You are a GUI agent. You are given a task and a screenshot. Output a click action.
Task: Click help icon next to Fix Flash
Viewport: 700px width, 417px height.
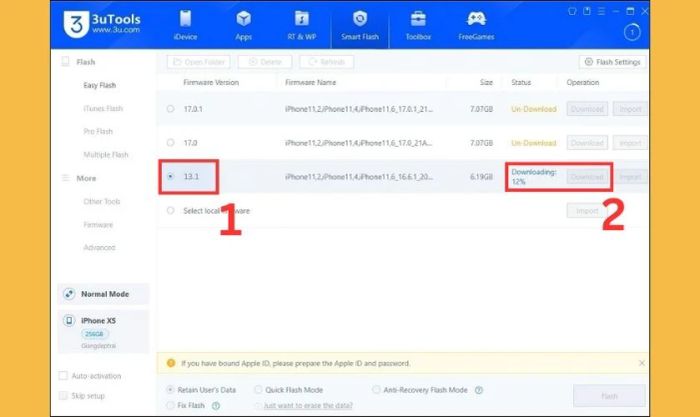pos(216,405)
